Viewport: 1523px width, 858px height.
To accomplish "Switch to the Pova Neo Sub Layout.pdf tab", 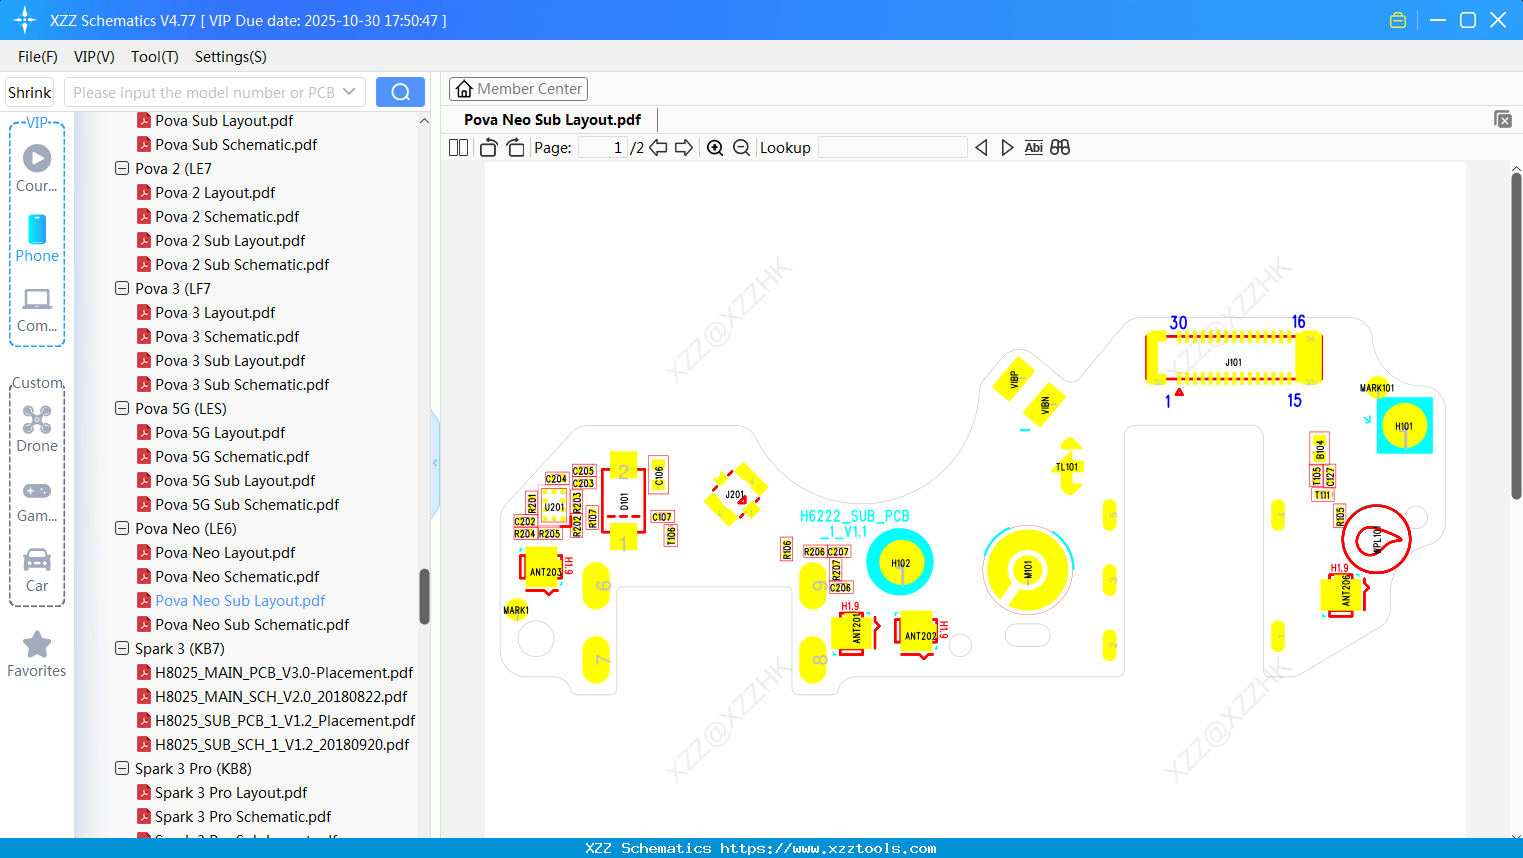I will 551,119.
